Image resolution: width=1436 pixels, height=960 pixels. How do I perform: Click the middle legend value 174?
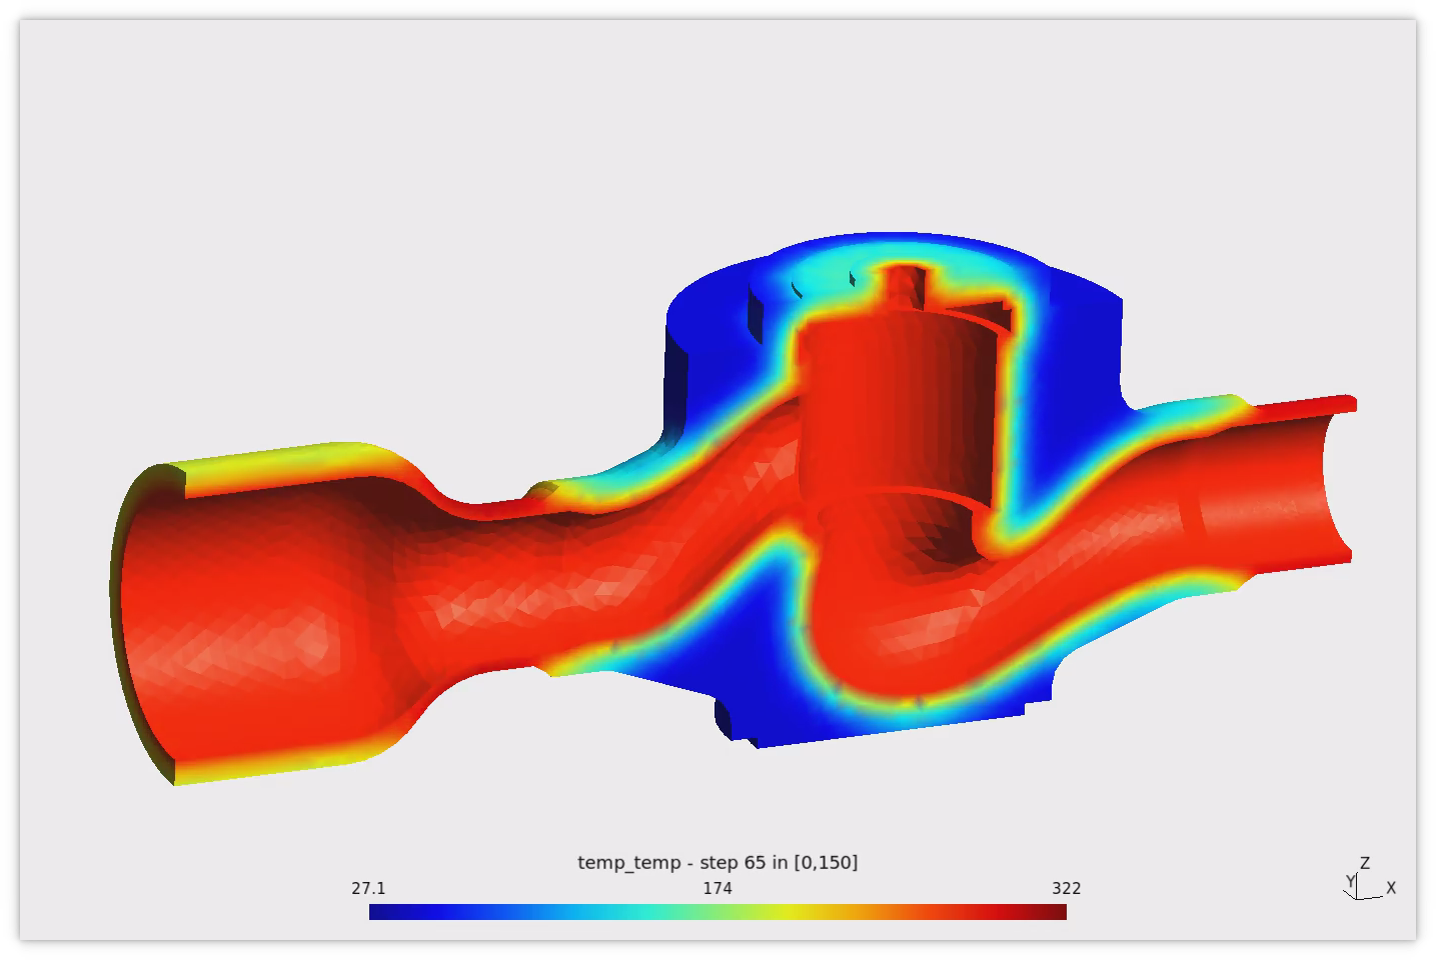click(718, 888)
